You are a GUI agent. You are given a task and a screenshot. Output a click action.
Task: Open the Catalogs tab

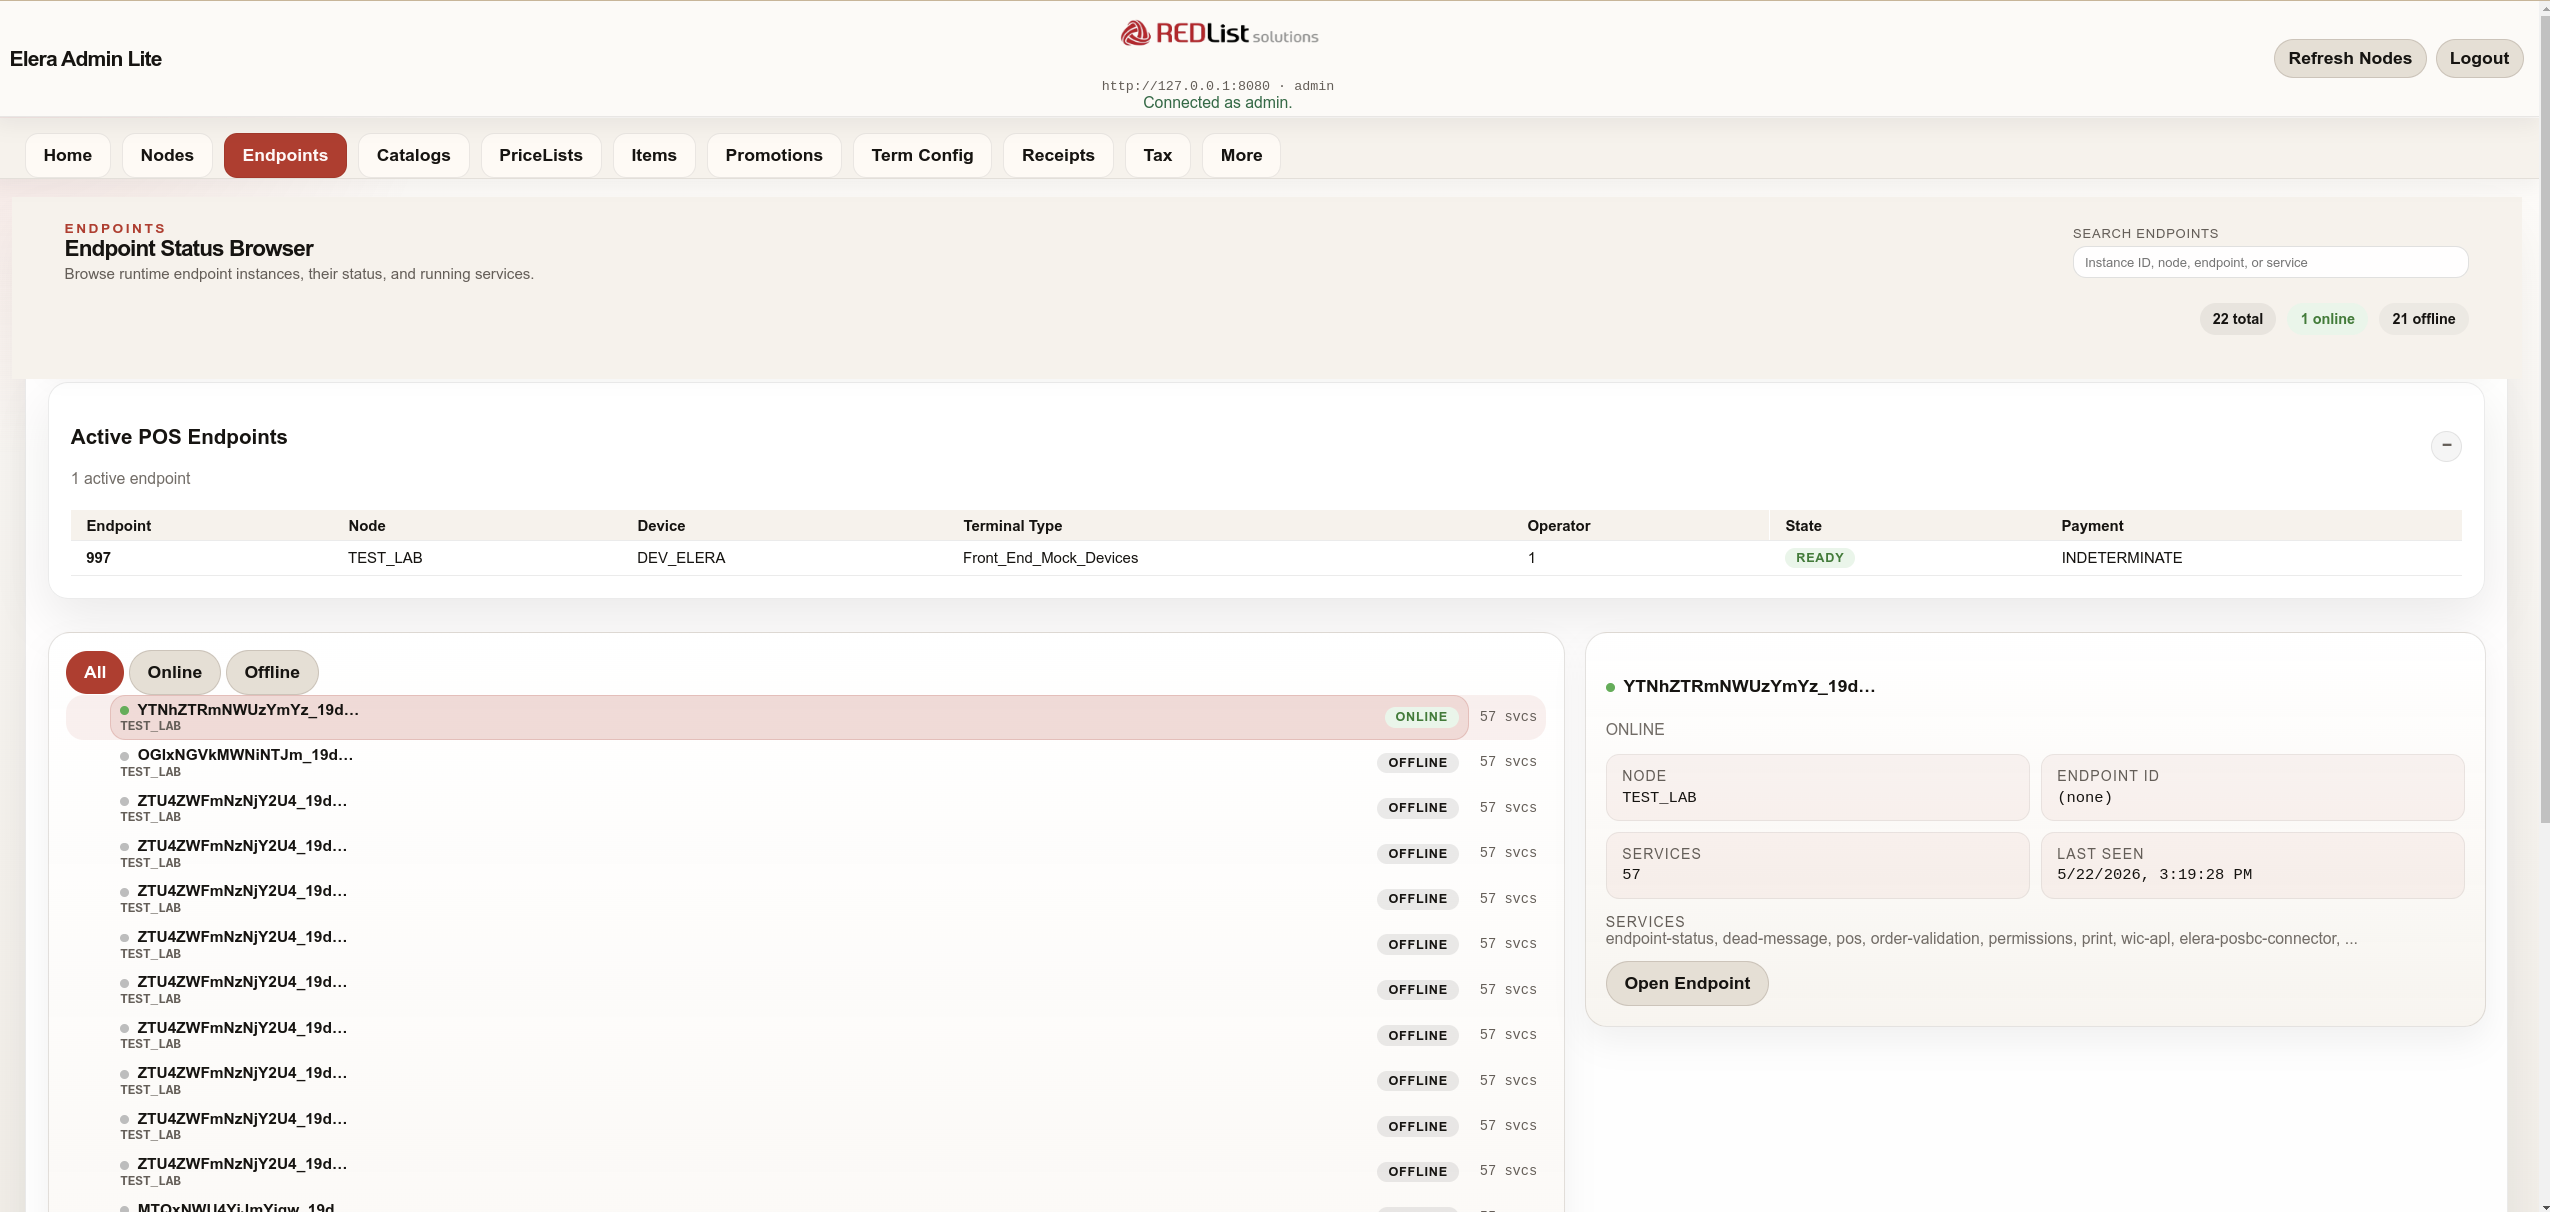coord(414,155)
